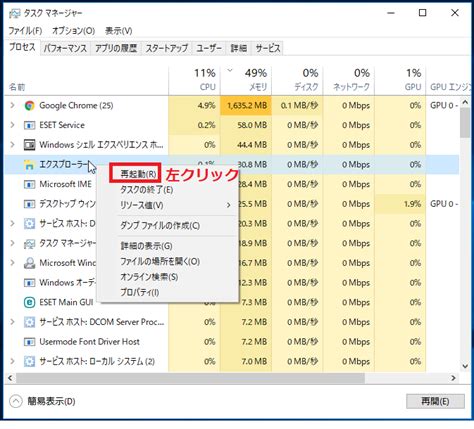Open プロパティ(I) from context menu
Image resolution: width=474 pixels, height=429 pixels.
[139, 292]
